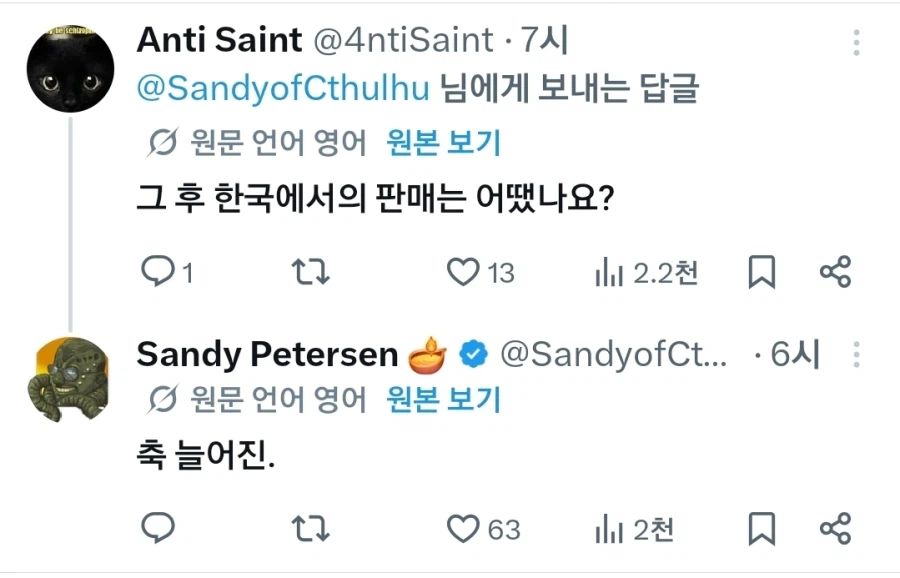Bookmark Anti Saint's tweet
900x578 pixels.
762,272
